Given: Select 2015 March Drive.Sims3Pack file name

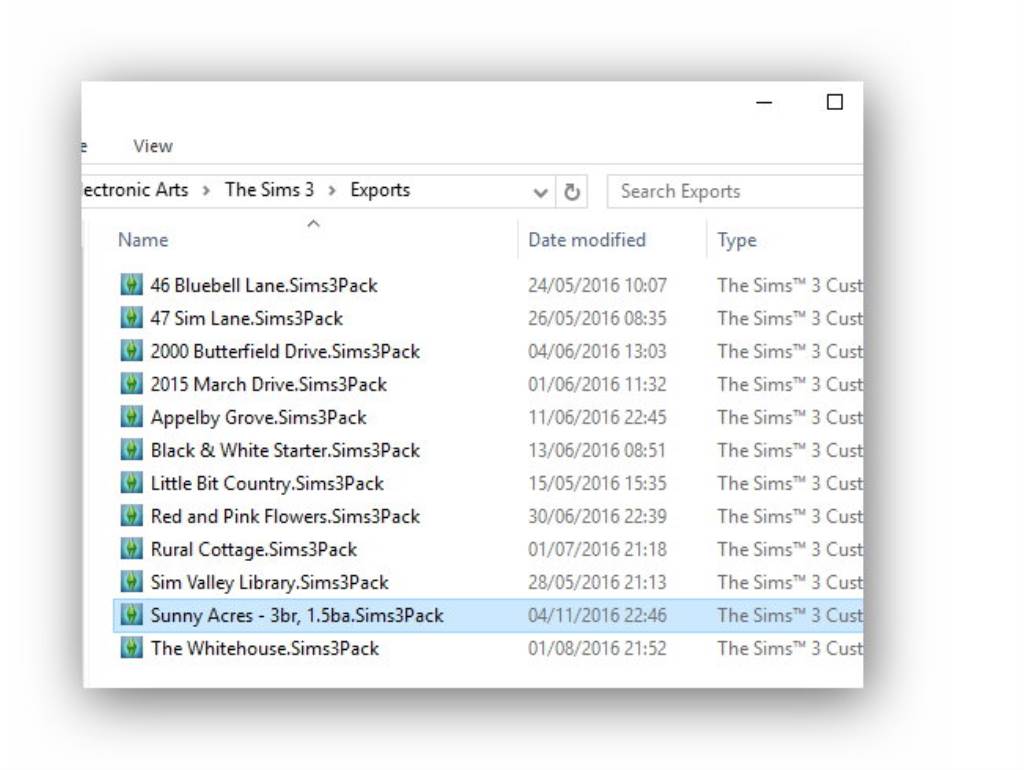Looking at the screenshot, I should pyautogui.click(x=268, y=384).
